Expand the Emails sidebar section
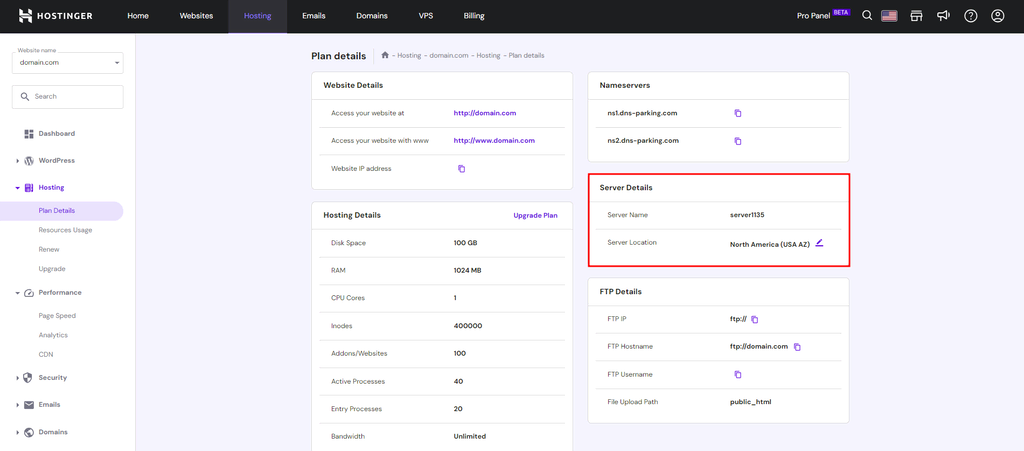The width and height of the screenshot is (1024, 451). 18,405
